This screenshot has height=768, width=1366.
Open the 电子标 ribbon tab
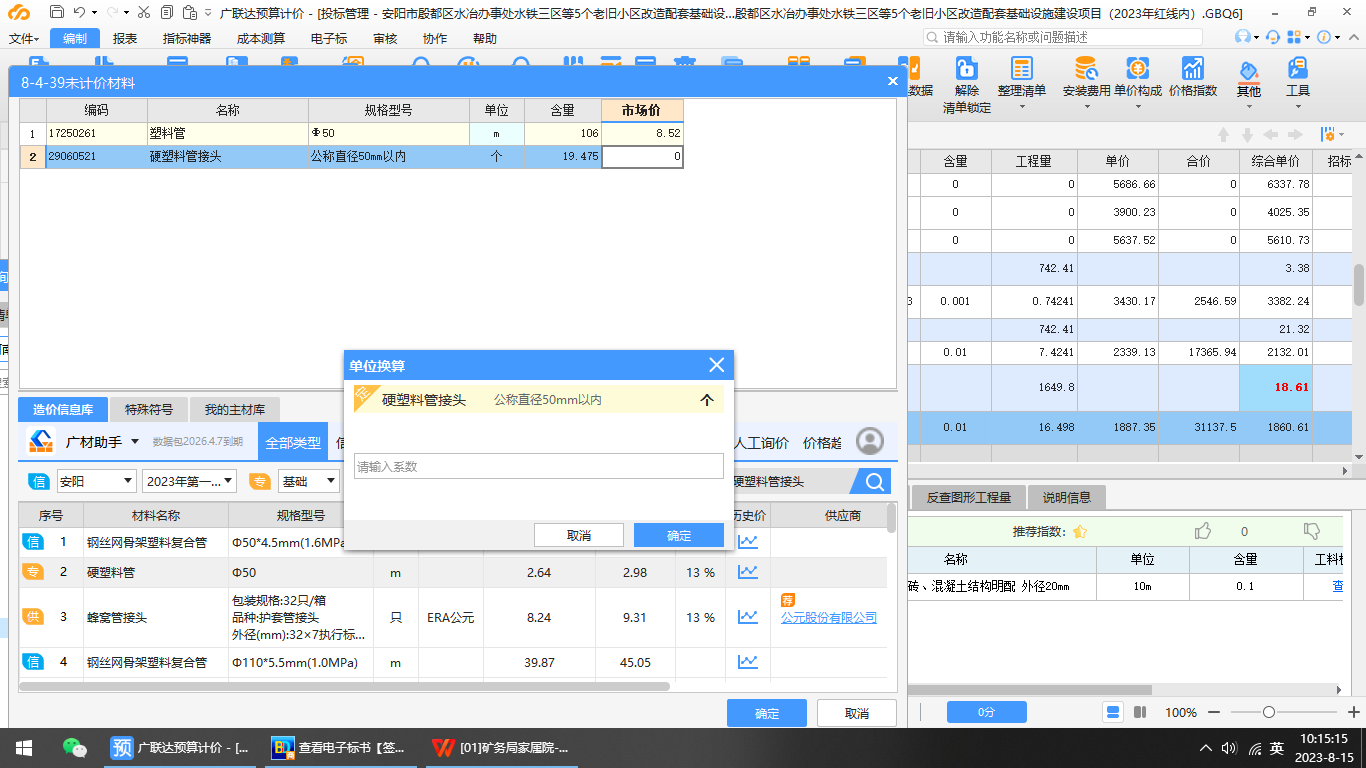tap(329, 38)
